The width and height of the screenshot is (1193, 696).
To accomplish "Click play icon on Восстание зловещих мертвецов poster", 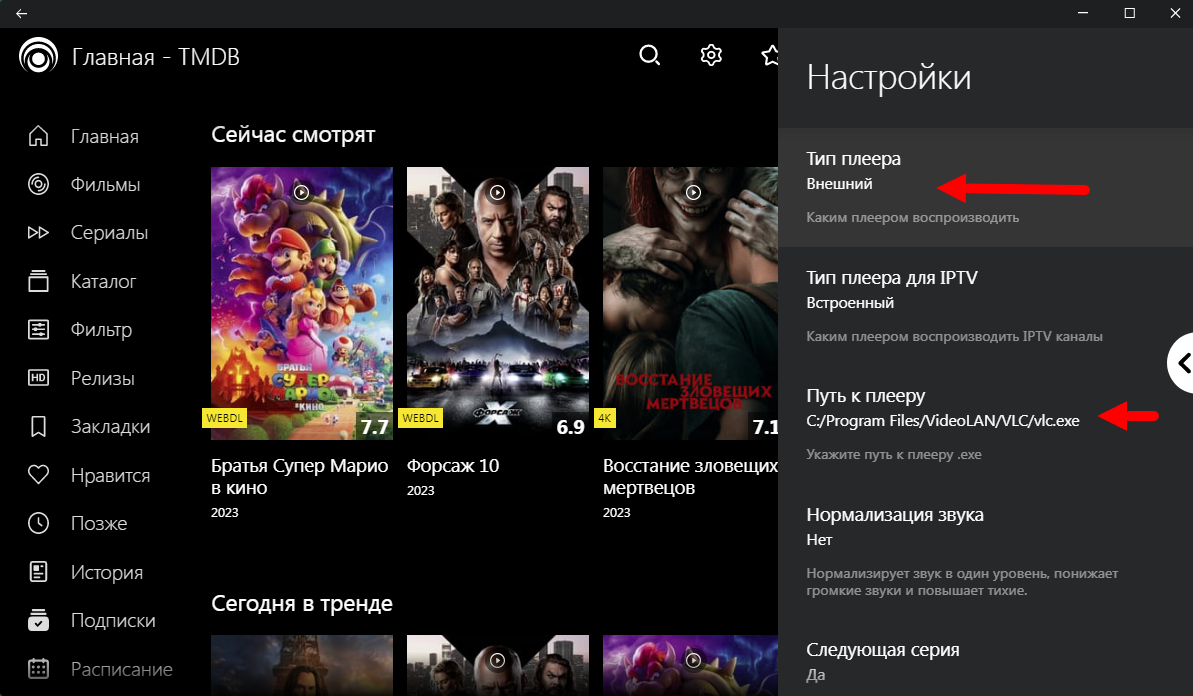I will pos(694,192).
